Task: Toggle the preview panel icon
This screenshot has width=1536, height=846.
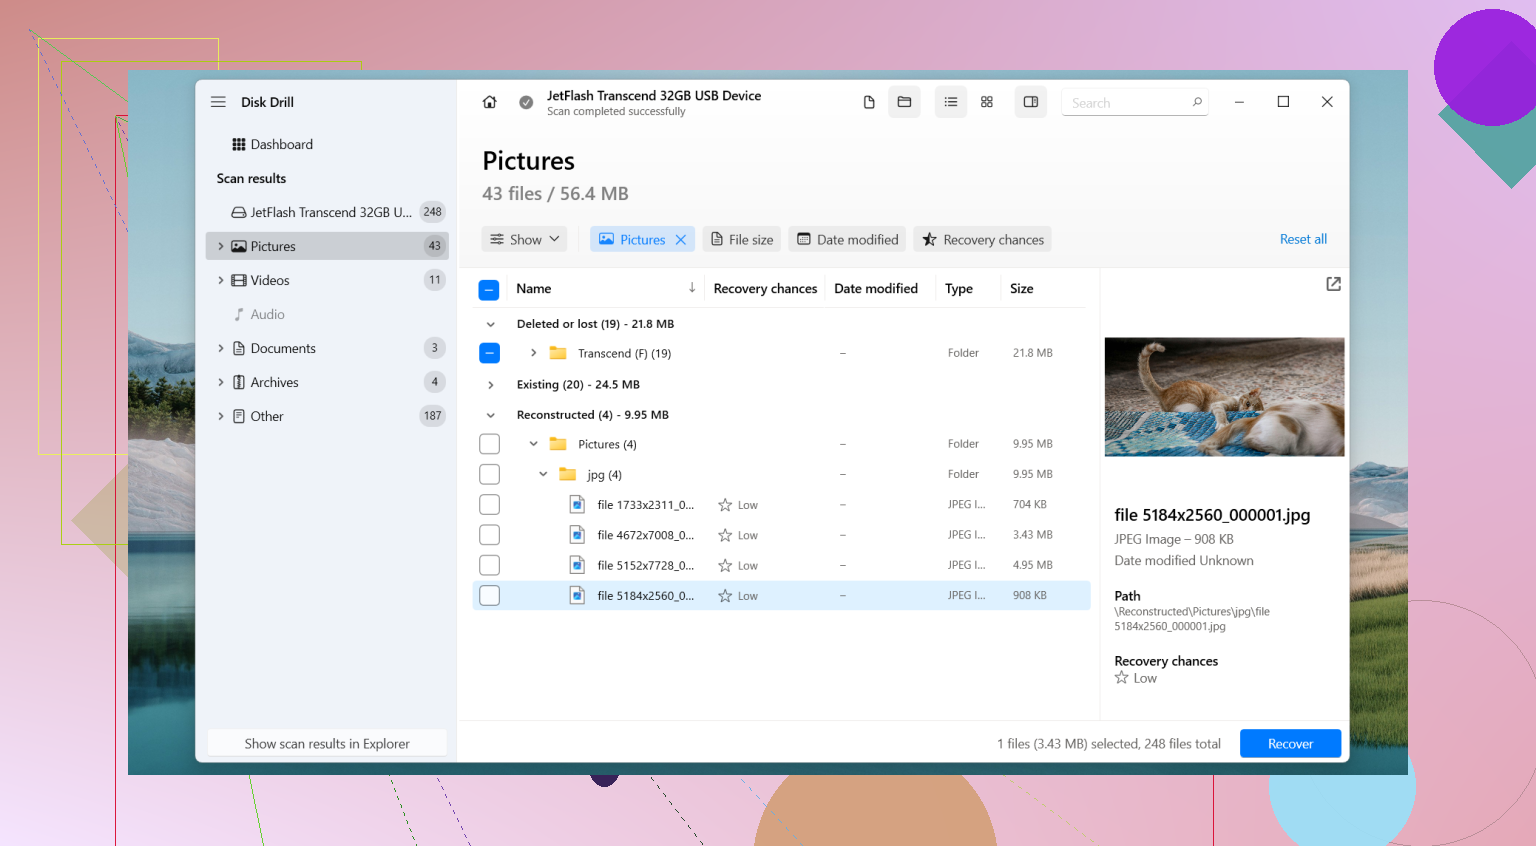Action: [1031, 102]
